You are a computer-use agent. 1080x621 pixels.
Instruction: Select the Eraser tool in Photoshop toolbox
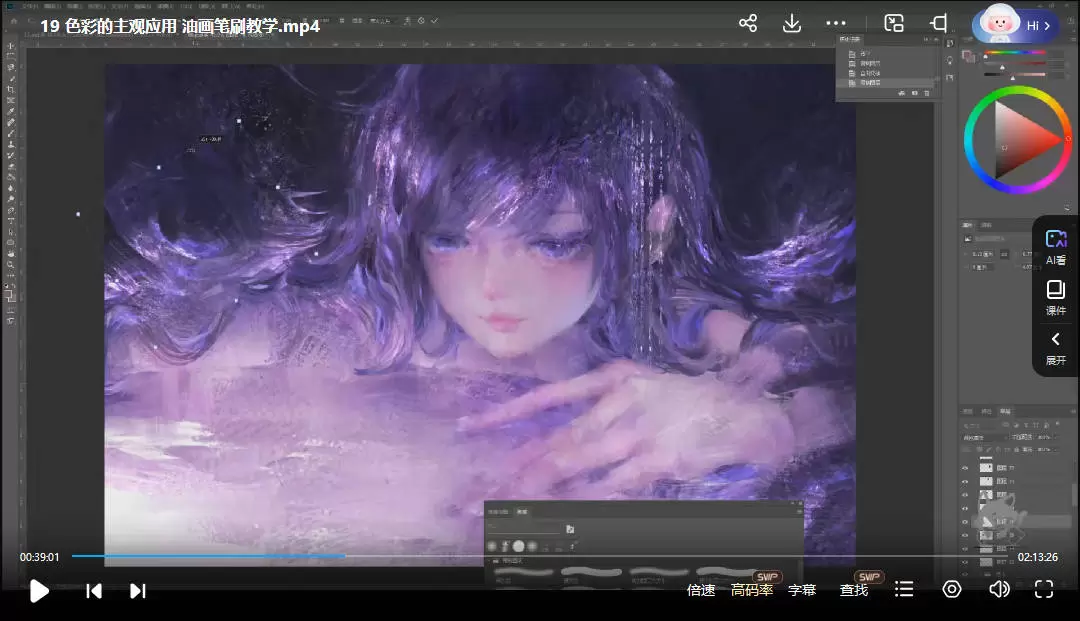coord(11,167)
